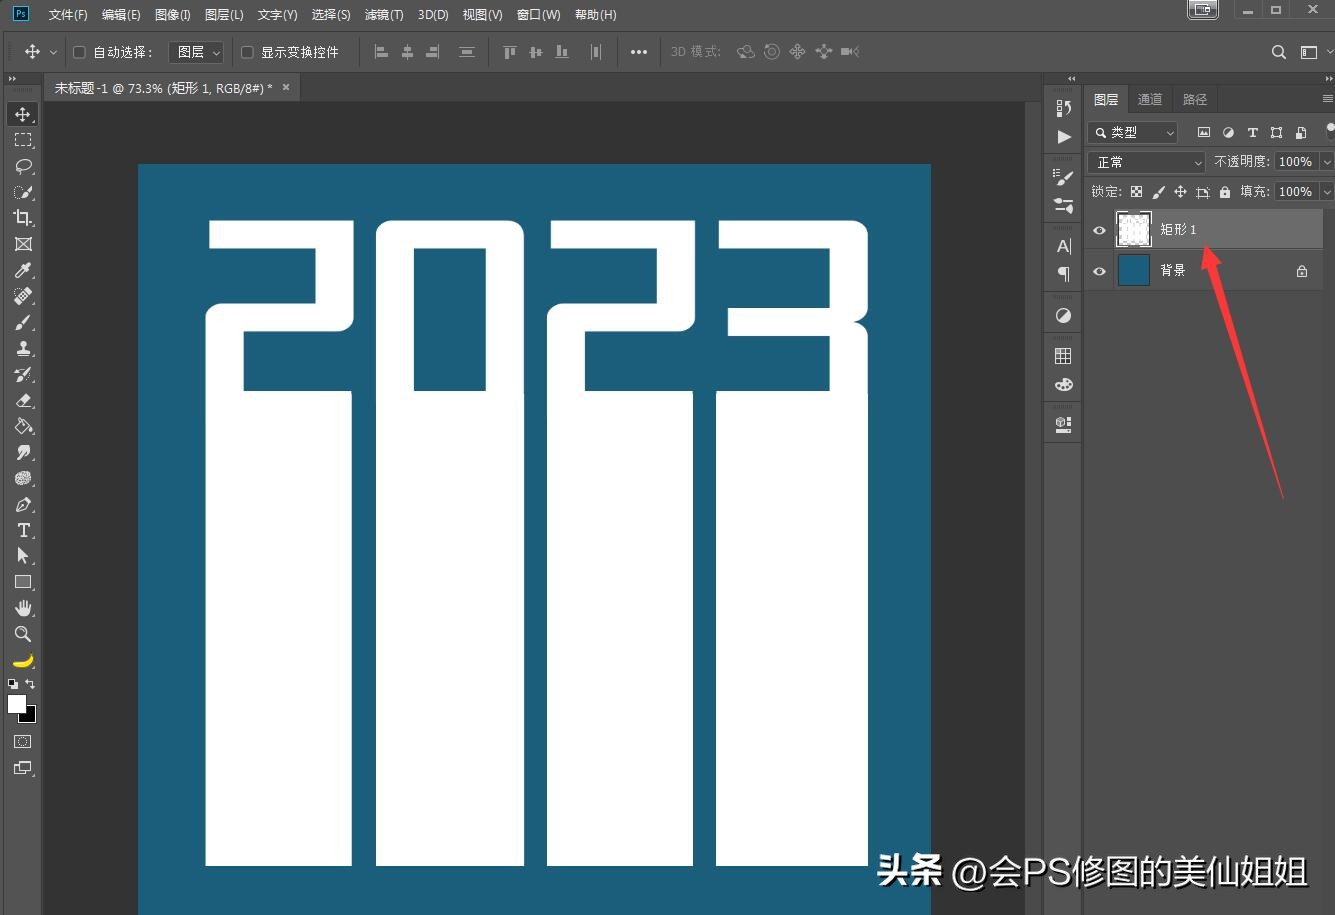This screenshot has width=1335, height=915.
Task: Click the 矩形 1 layer thumbnail
Action: (x=1134, y=230)
